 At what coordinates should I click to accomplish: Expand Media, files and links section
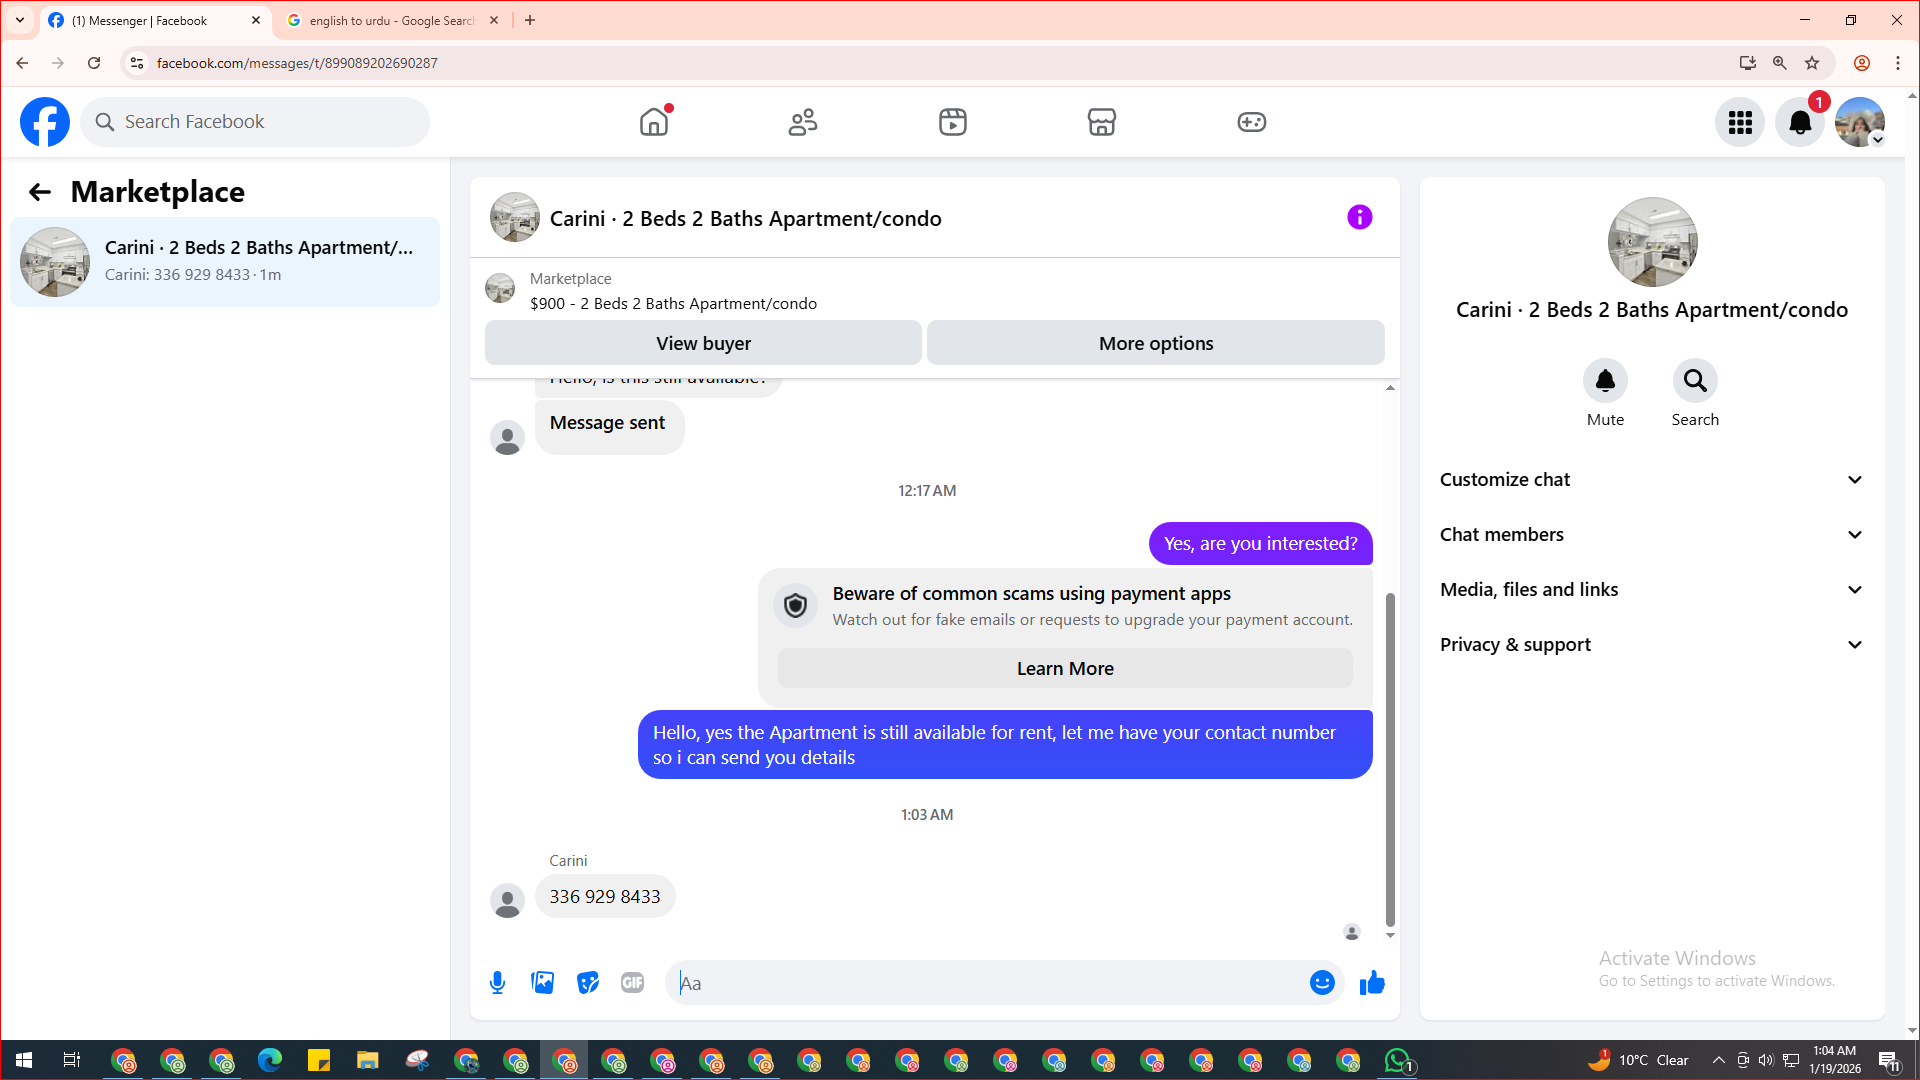pyautogui.click(x=1652, y=590)
